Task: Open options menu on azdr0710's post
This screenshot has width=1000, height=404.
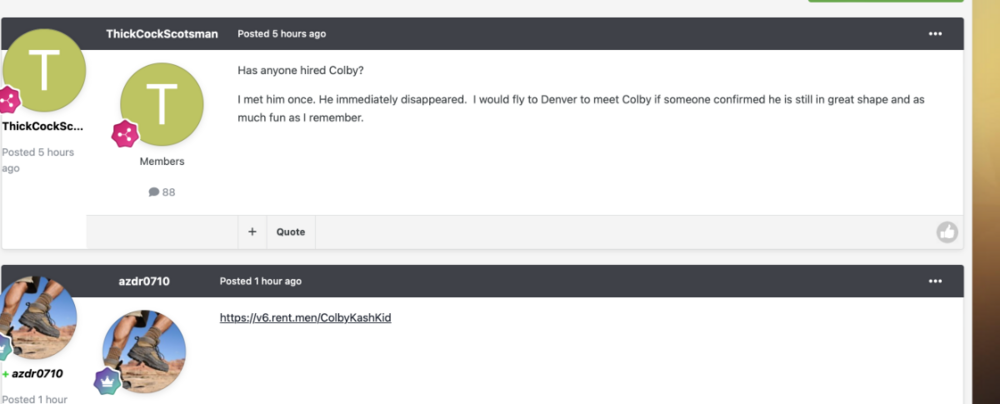Action: pos(935,282)
